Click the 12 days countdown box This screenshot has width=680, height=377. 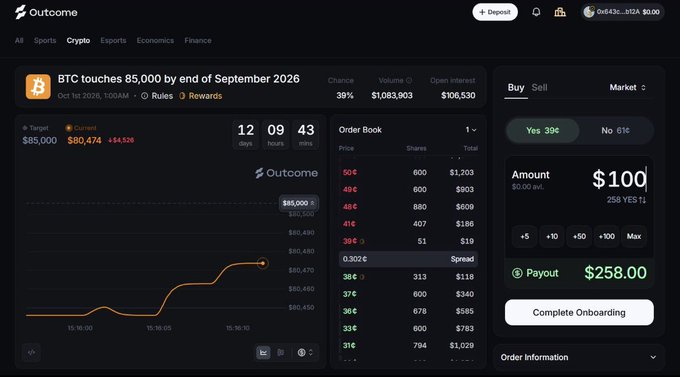245,135
